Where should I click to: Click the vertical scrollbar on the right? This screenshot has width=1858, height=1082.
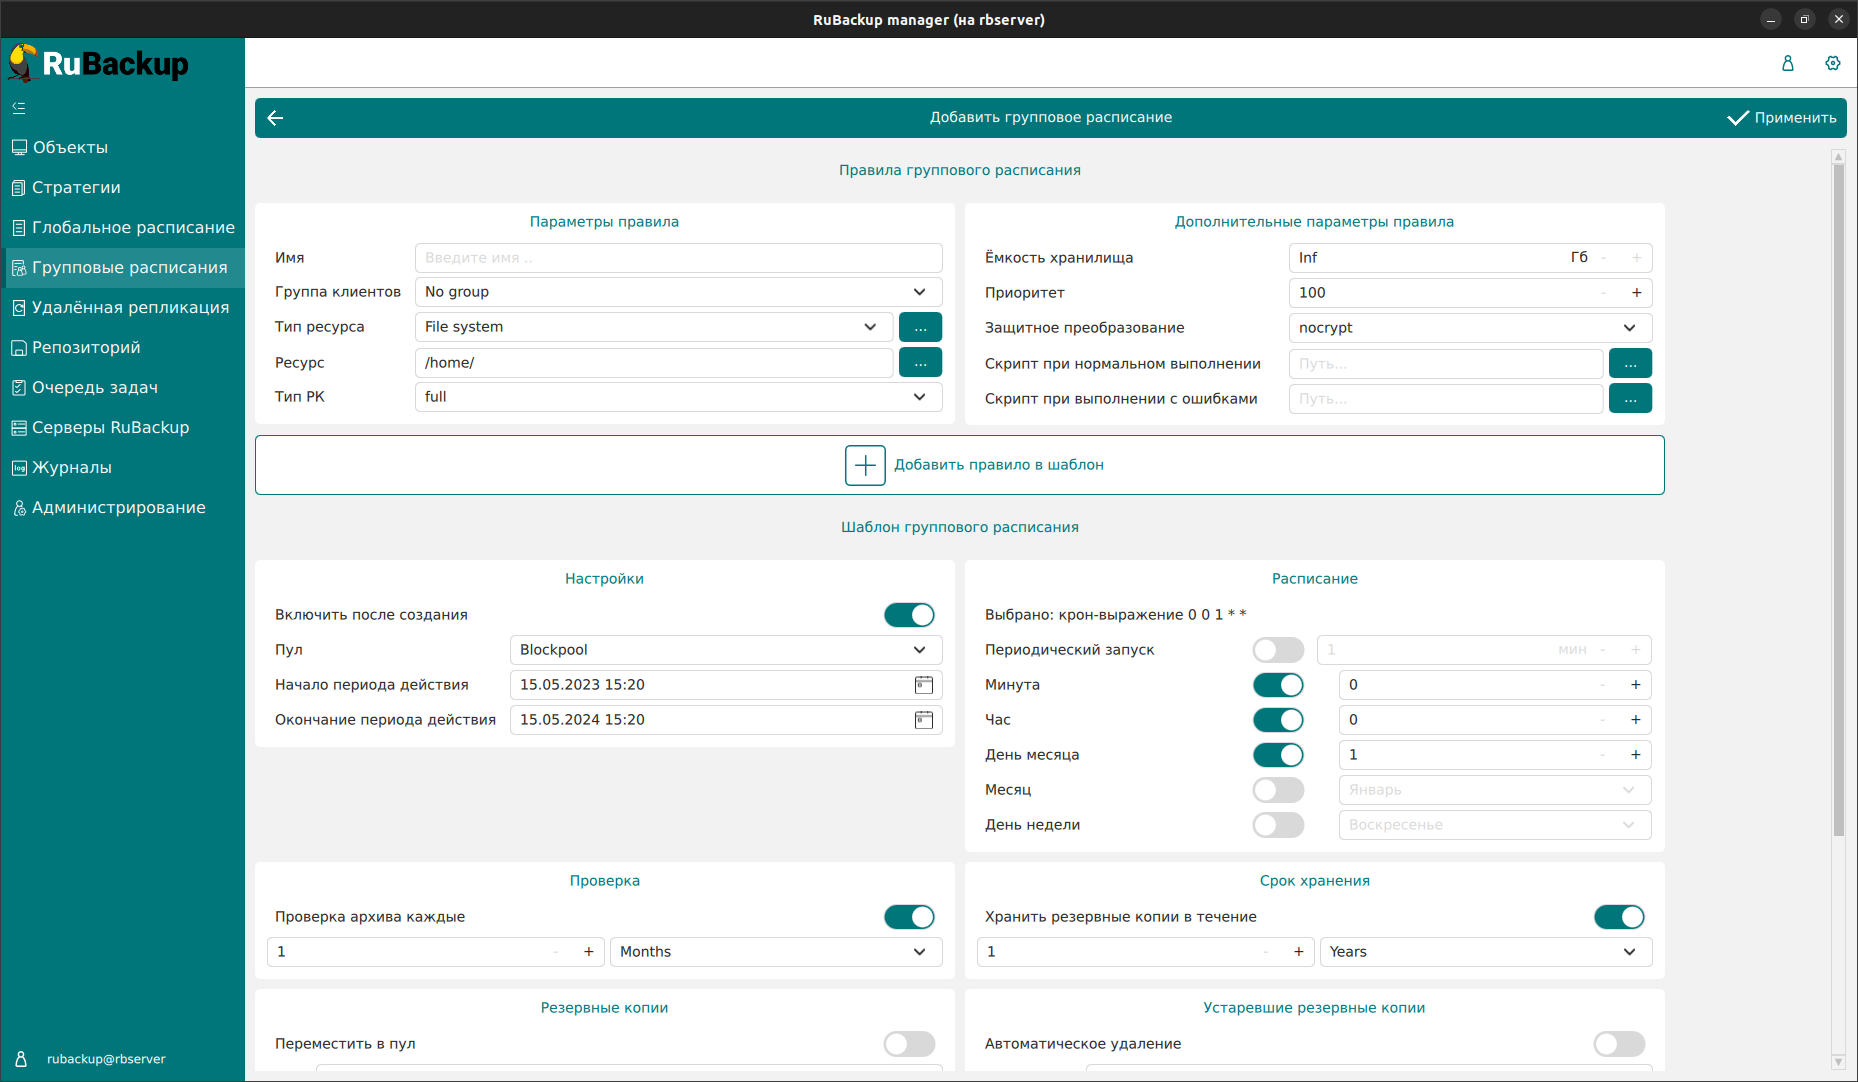(x=1838, y=500)
